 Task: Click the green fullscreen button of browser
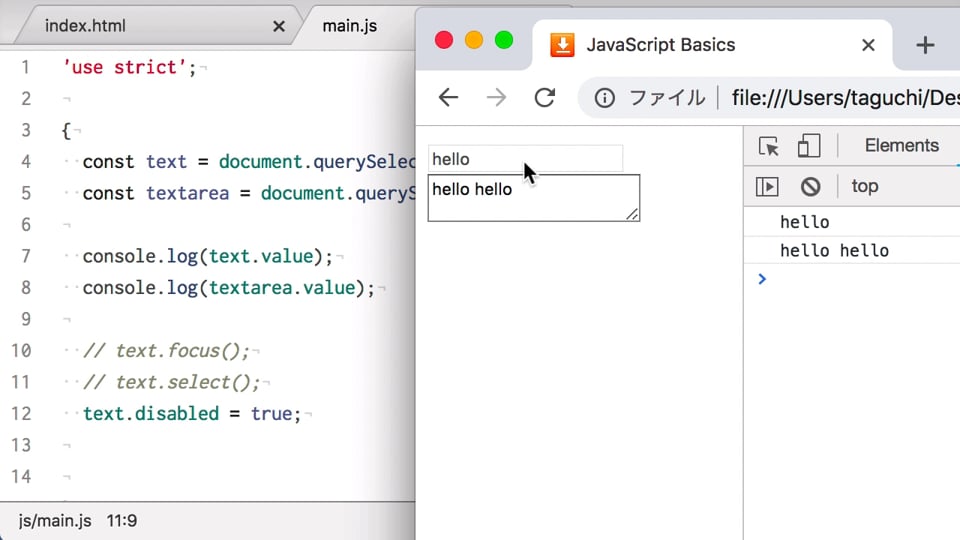(504, 40)
